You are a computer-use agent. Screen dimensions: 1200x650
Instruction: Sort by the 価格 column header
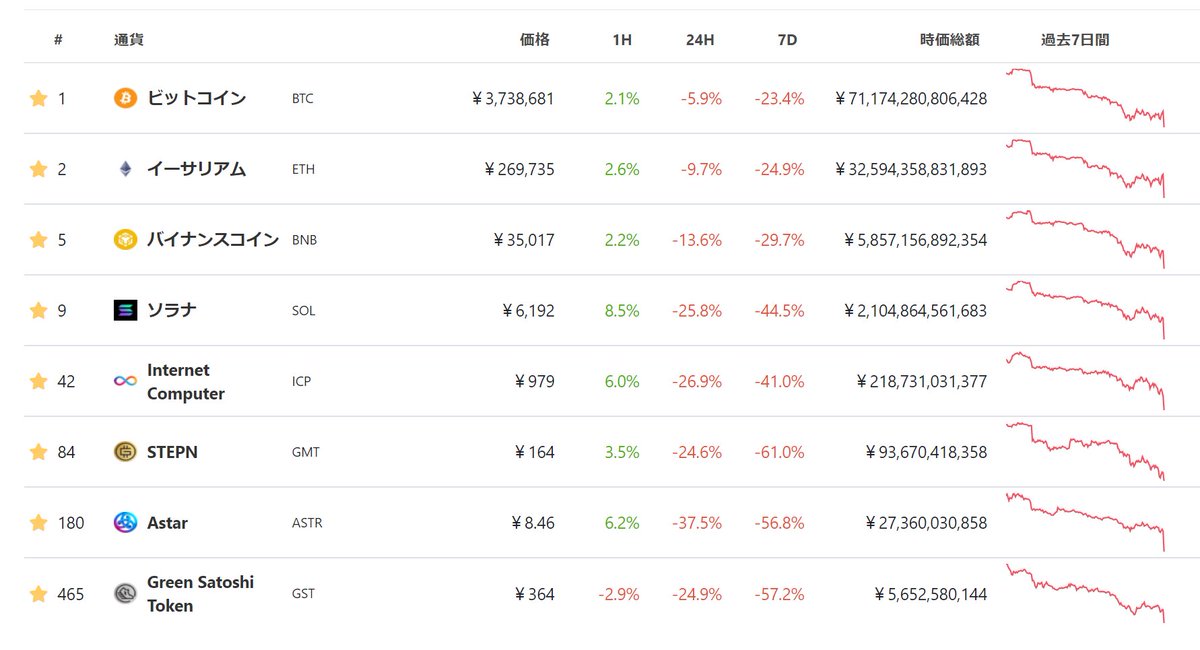click(x=535, y=40)
